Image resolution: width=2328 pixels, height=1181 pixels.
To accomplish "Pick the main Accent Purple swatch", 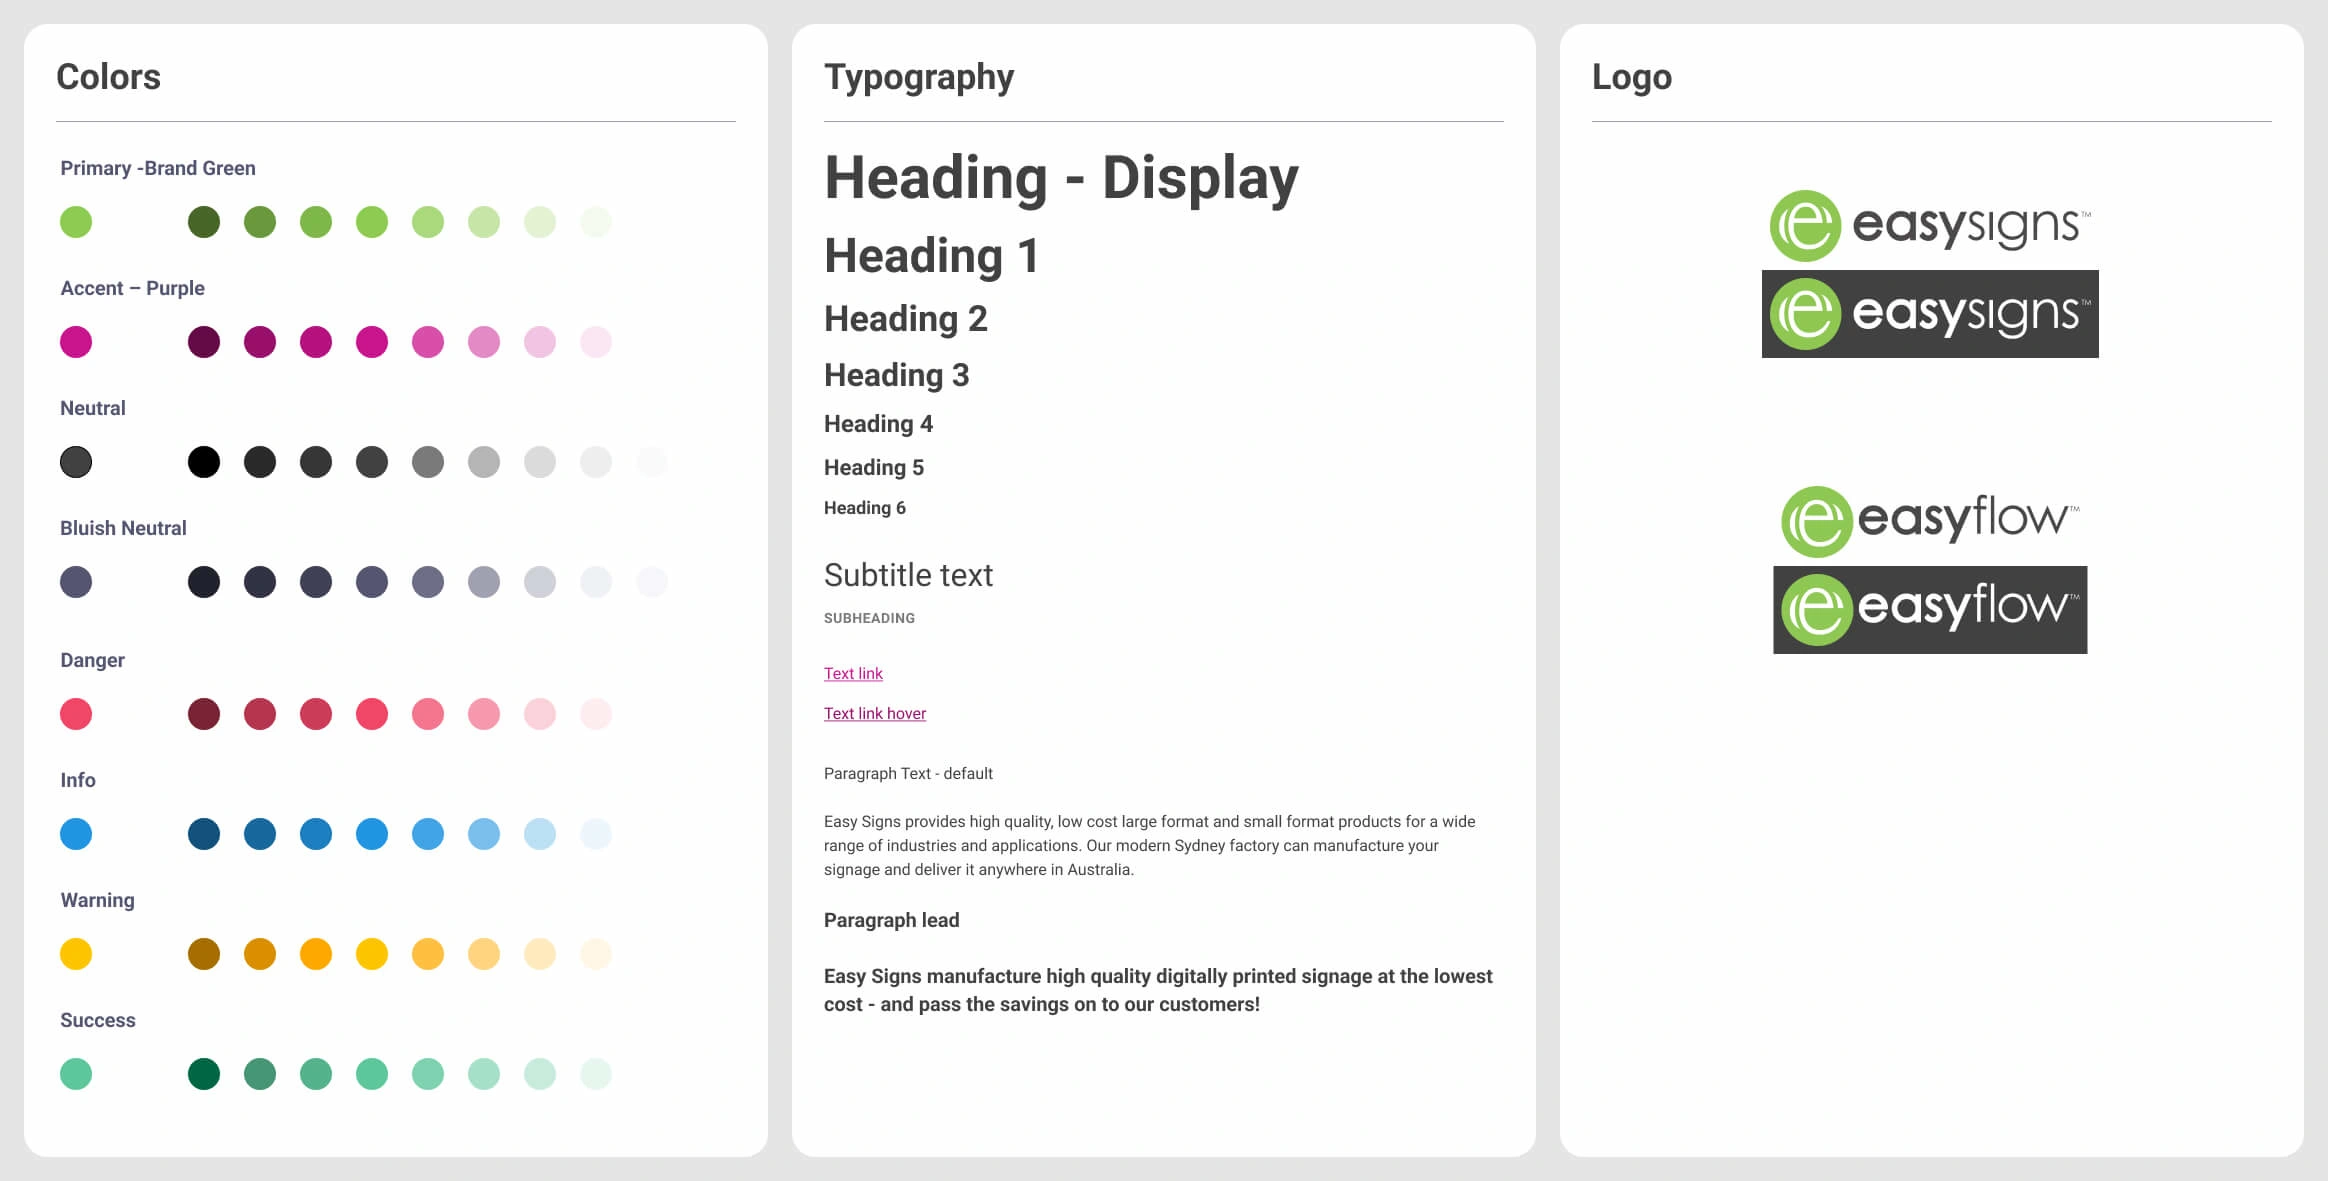I will tap(76, 342).
